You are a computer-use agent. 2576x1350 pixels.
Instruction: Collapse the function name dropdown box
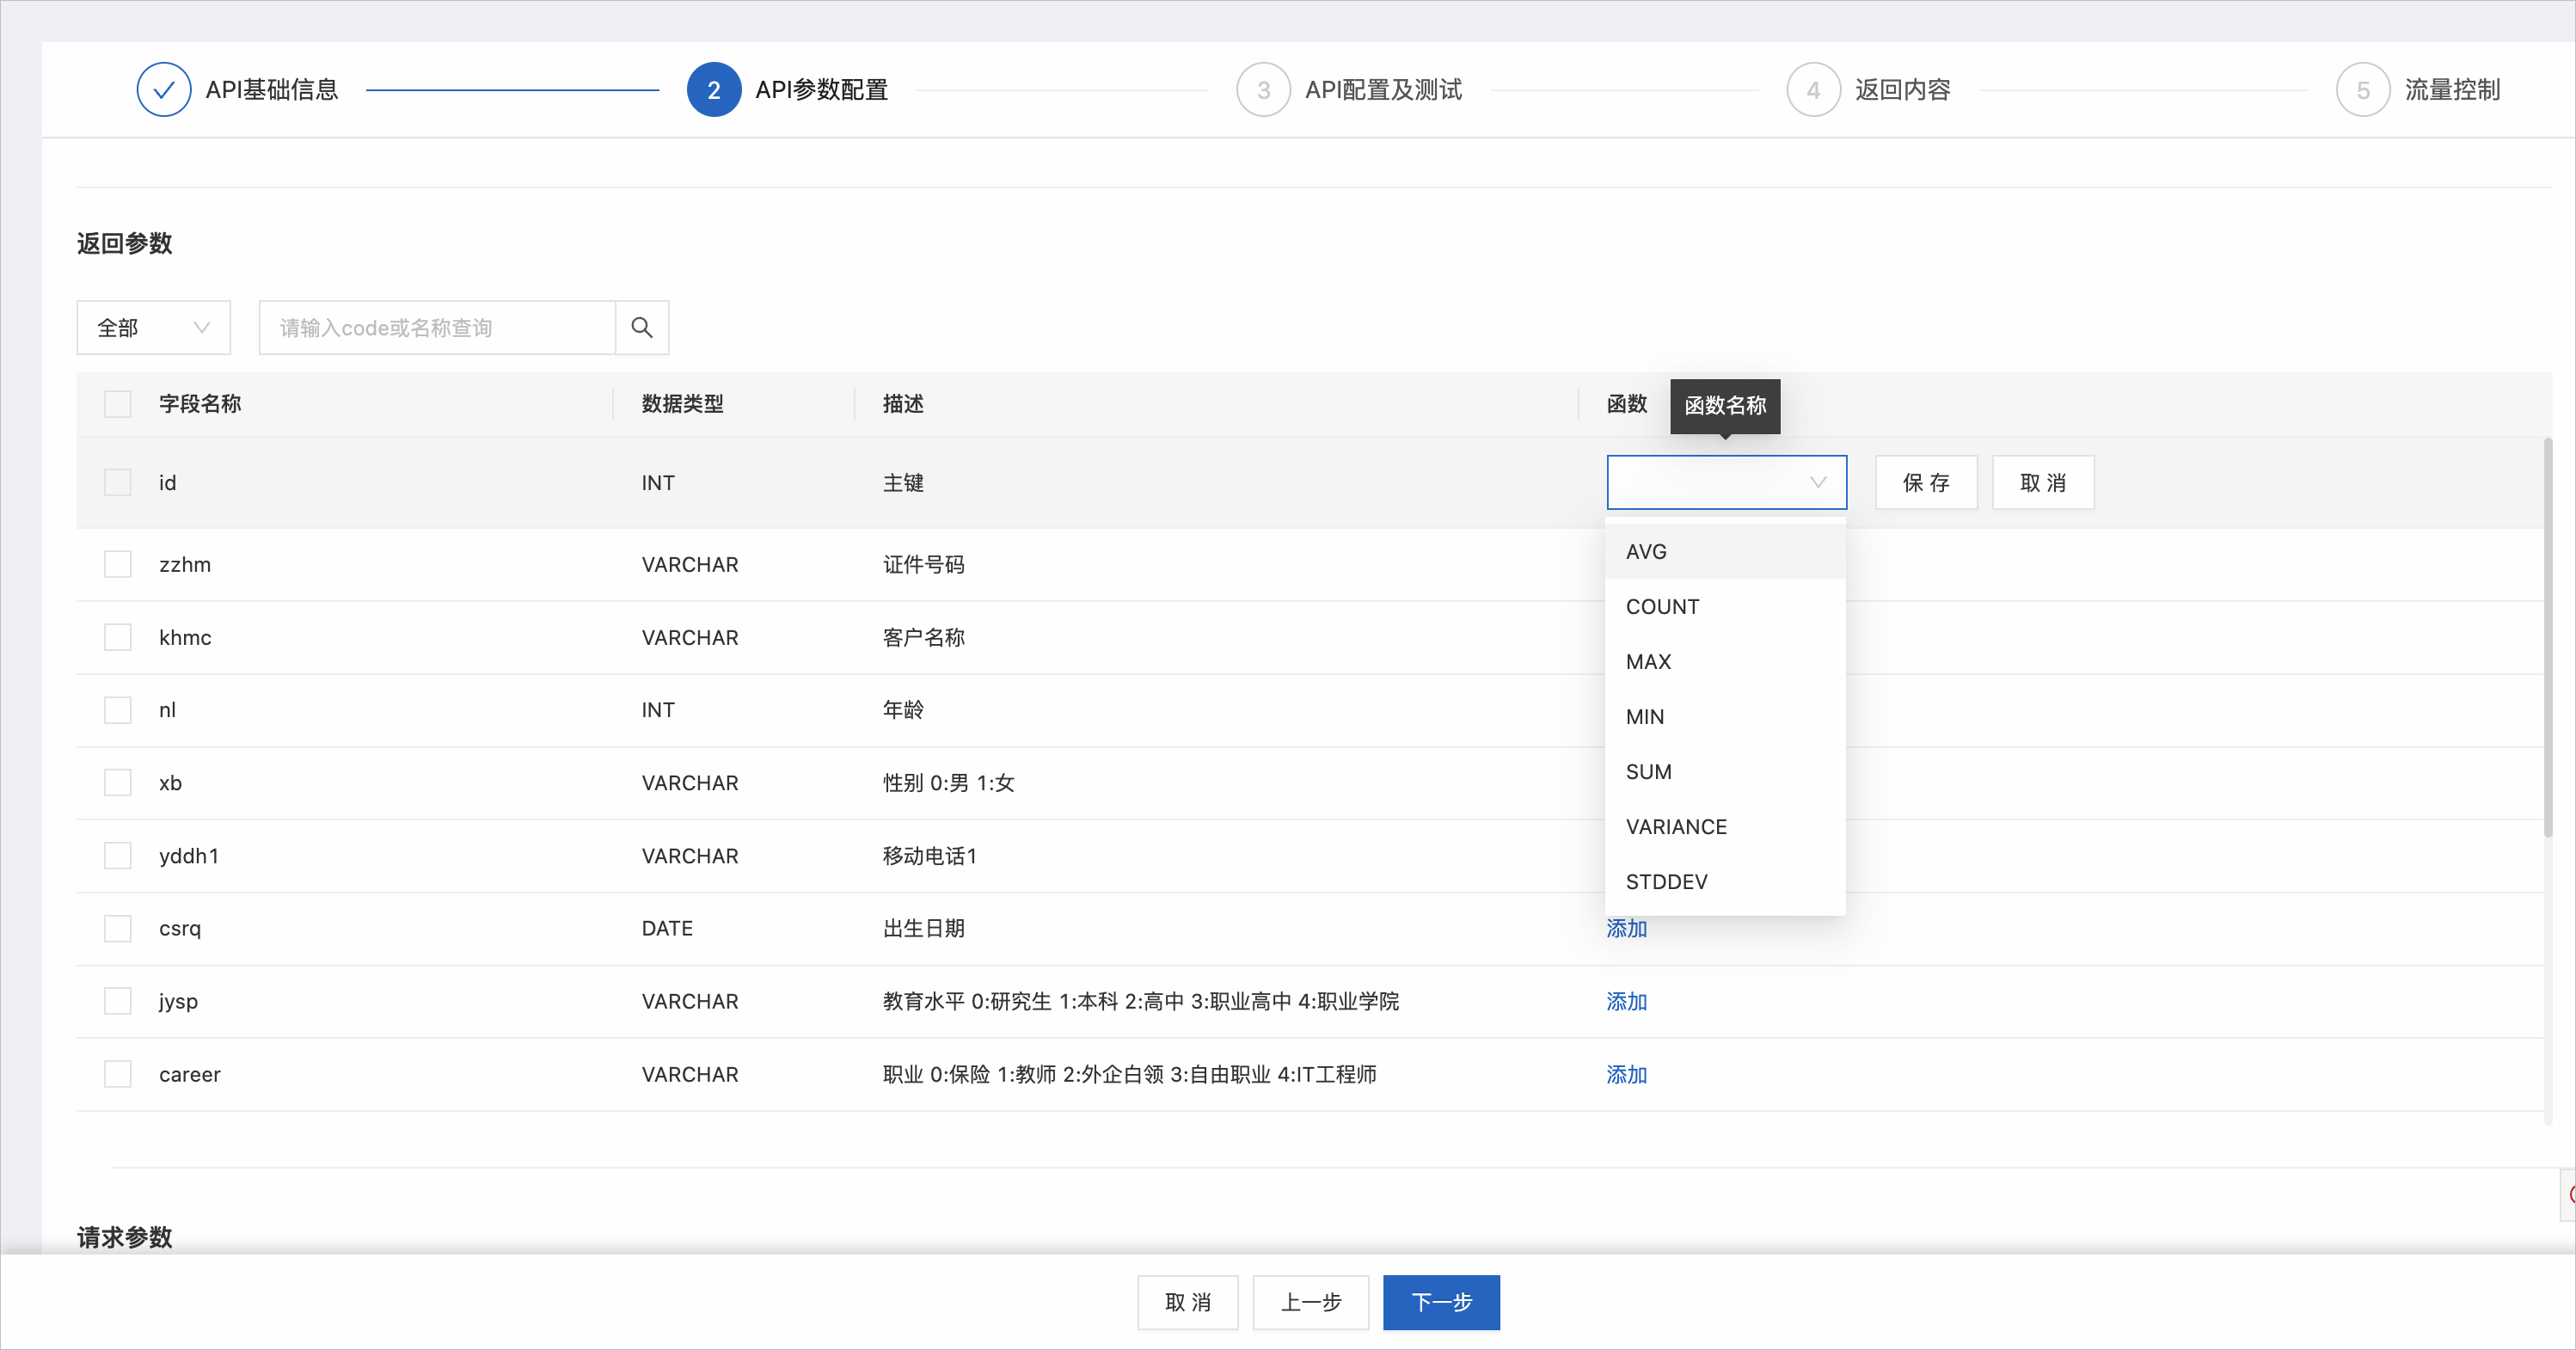click(1727, 483)
